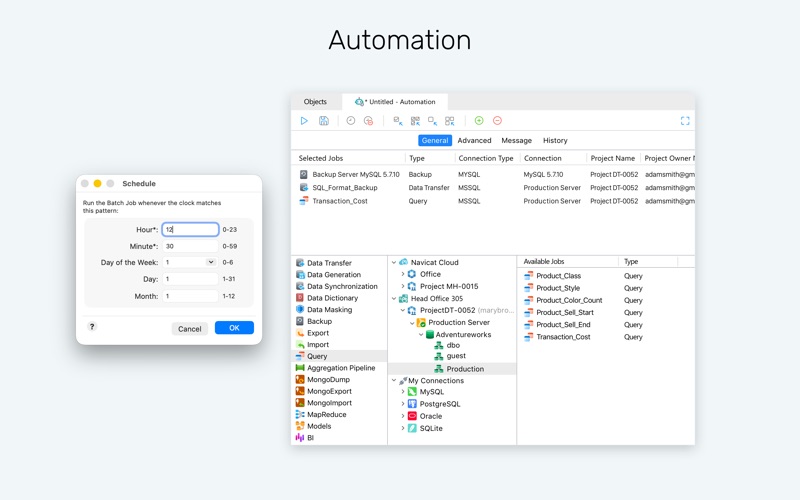Collapse the Production Server node

coord(412,322)
